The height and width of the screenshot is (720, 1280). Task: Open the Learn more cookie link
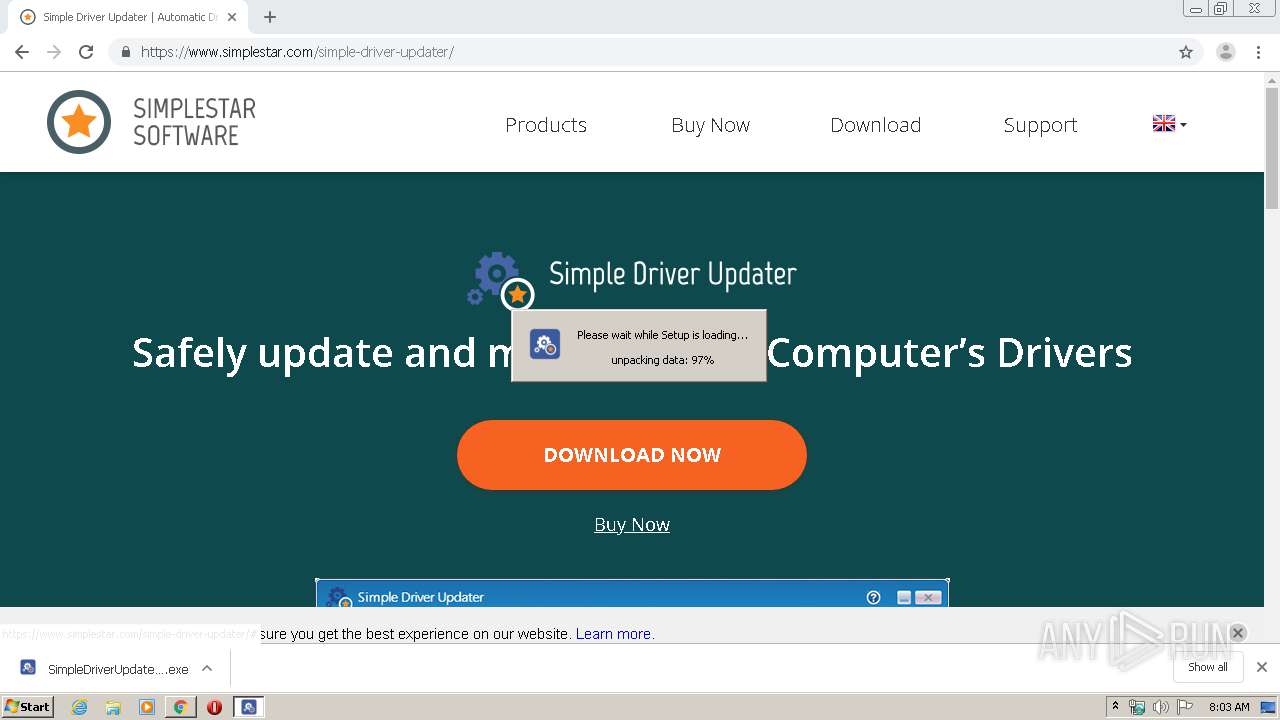613,634
